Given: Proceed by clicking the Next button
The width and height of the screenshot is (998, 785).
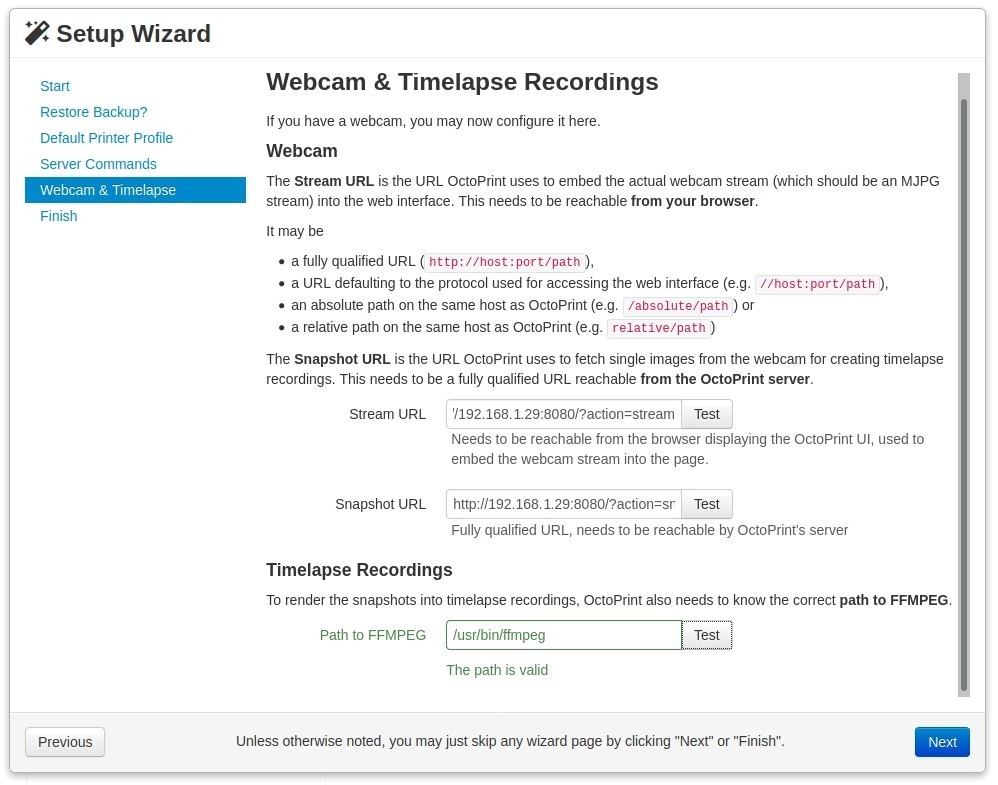Looking at the screenshot, I should [x=942, y=742].
